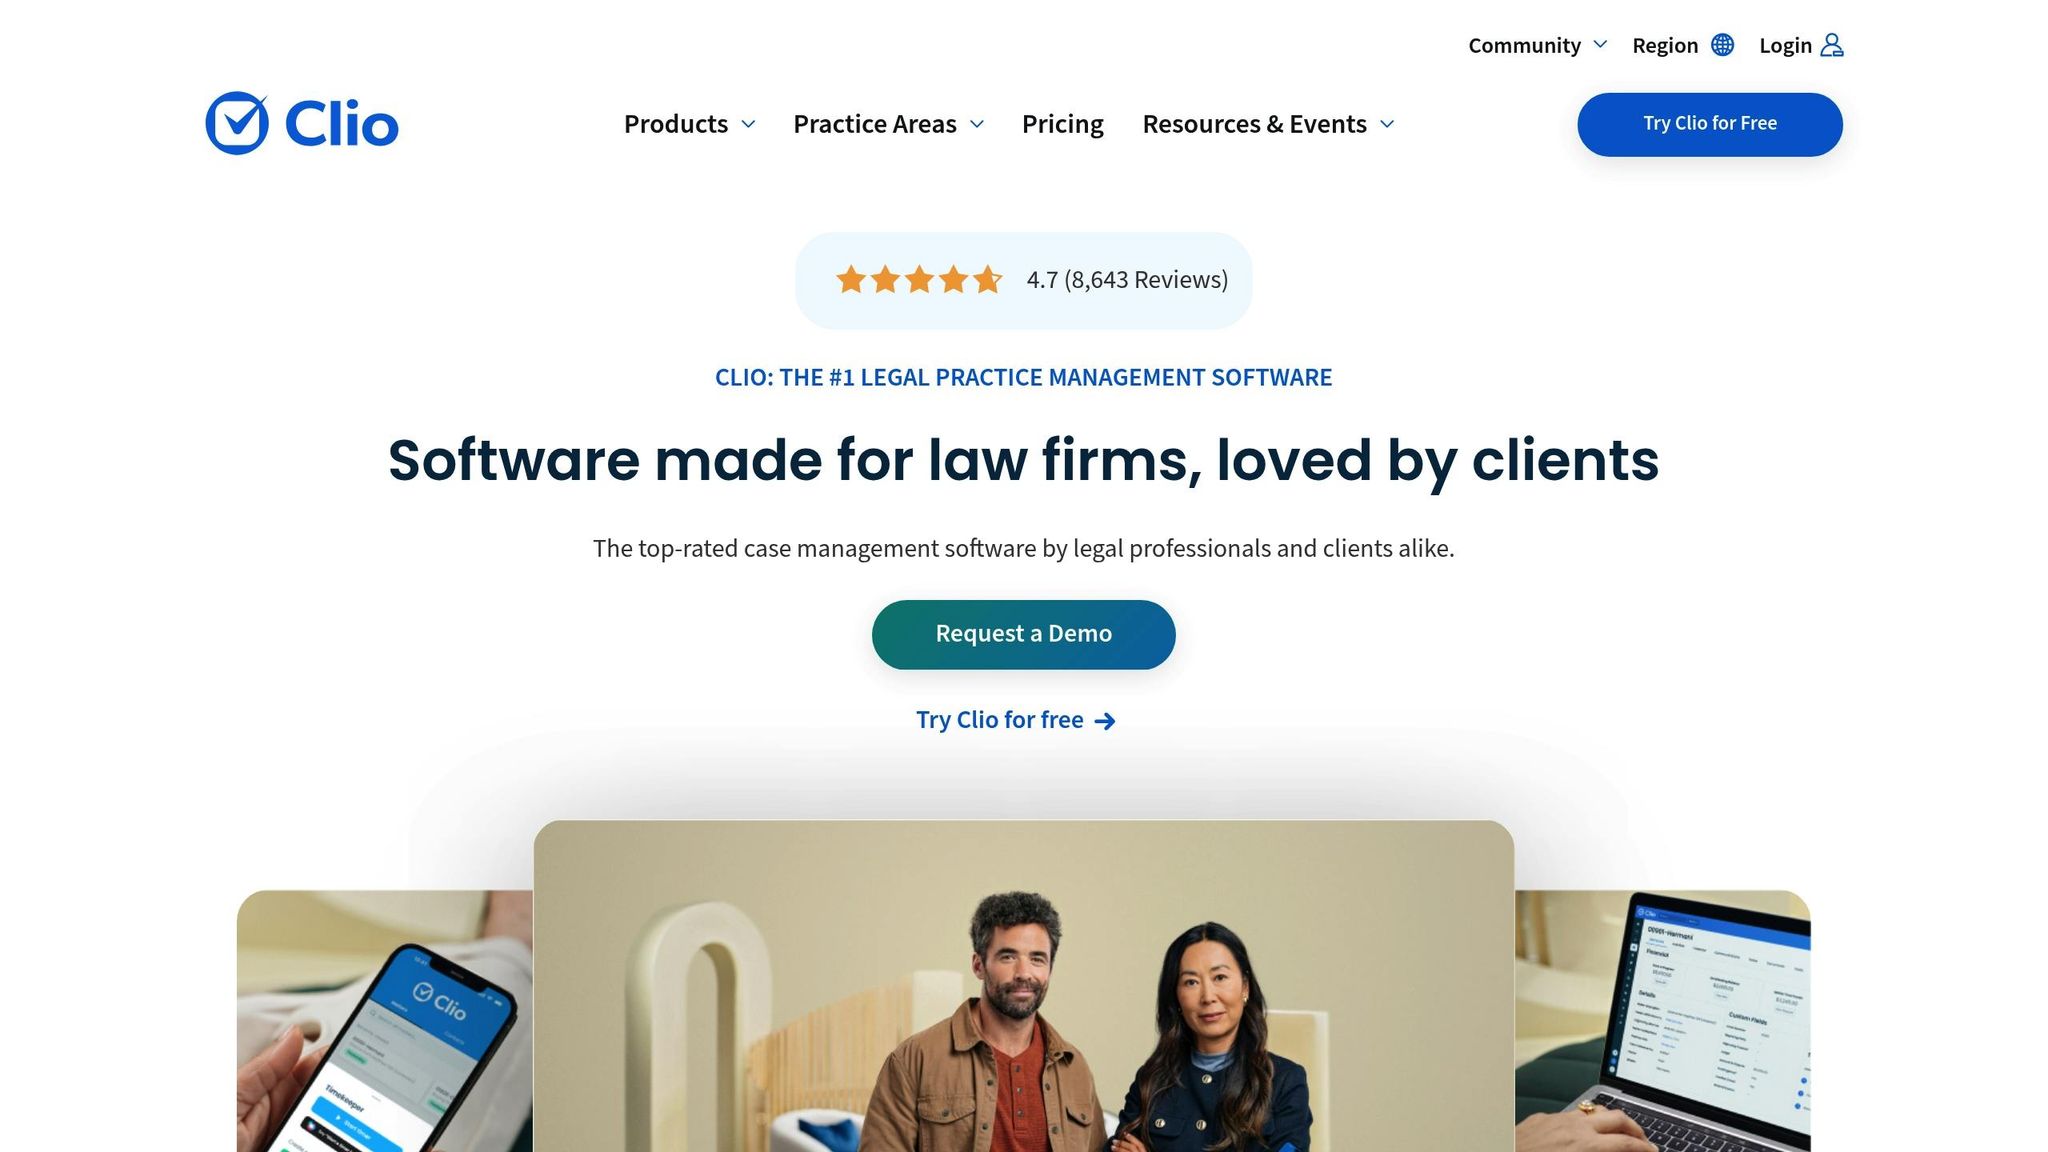Open the Pricing menu item
This screenshot has width=2048, height=1152.
pos(1062,124)
